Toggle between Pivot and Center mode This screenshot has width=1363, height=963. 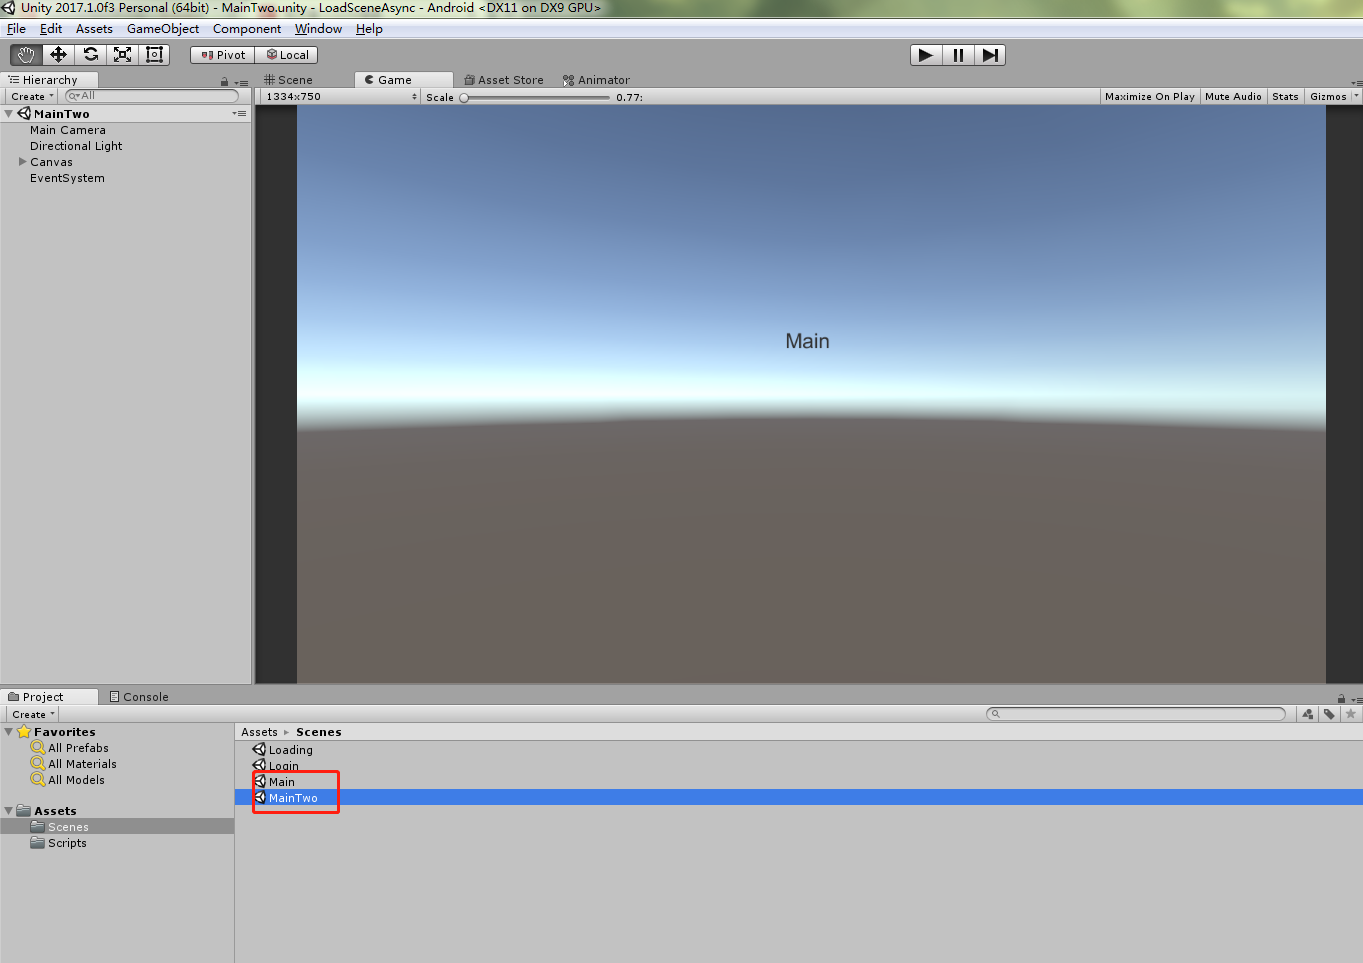(x=221, y=54)
